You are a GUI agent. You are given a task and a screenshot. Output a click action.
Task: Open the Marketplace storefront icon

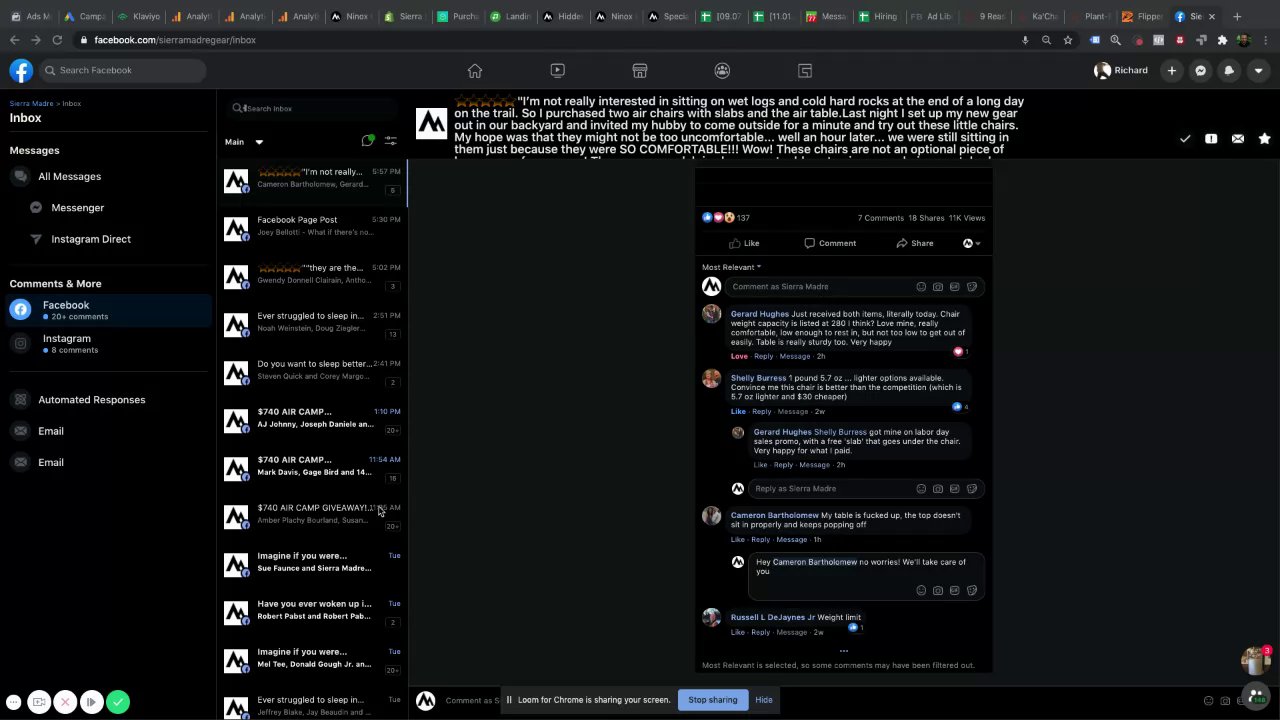click(x=640, y=70)
